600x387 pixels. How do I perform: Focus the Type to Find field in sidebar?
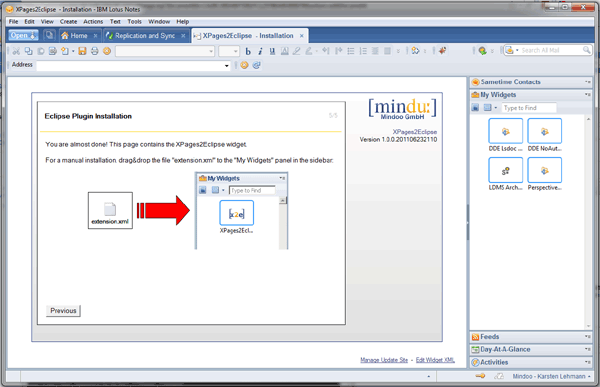pos(529,108)
